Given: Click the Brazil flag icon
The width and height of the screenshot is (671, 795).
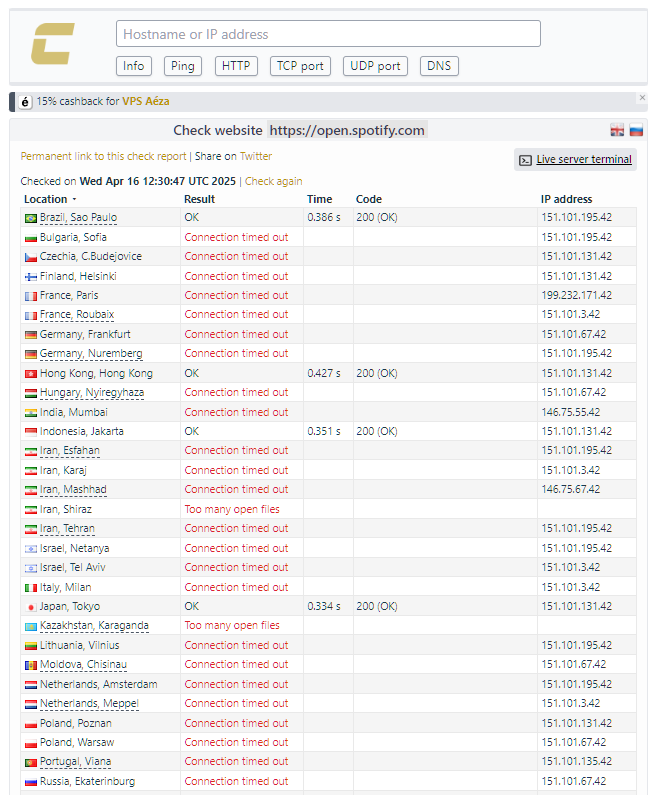Looking at the screenshot, I should tap(30, 218).
